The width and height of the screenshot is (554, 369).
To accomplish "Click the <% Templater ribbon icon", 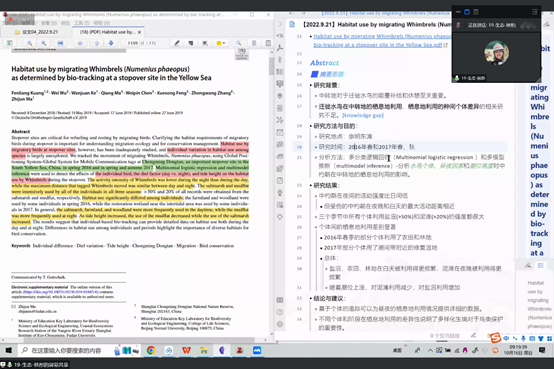I will pyautogui.click(x=280, y=36).
